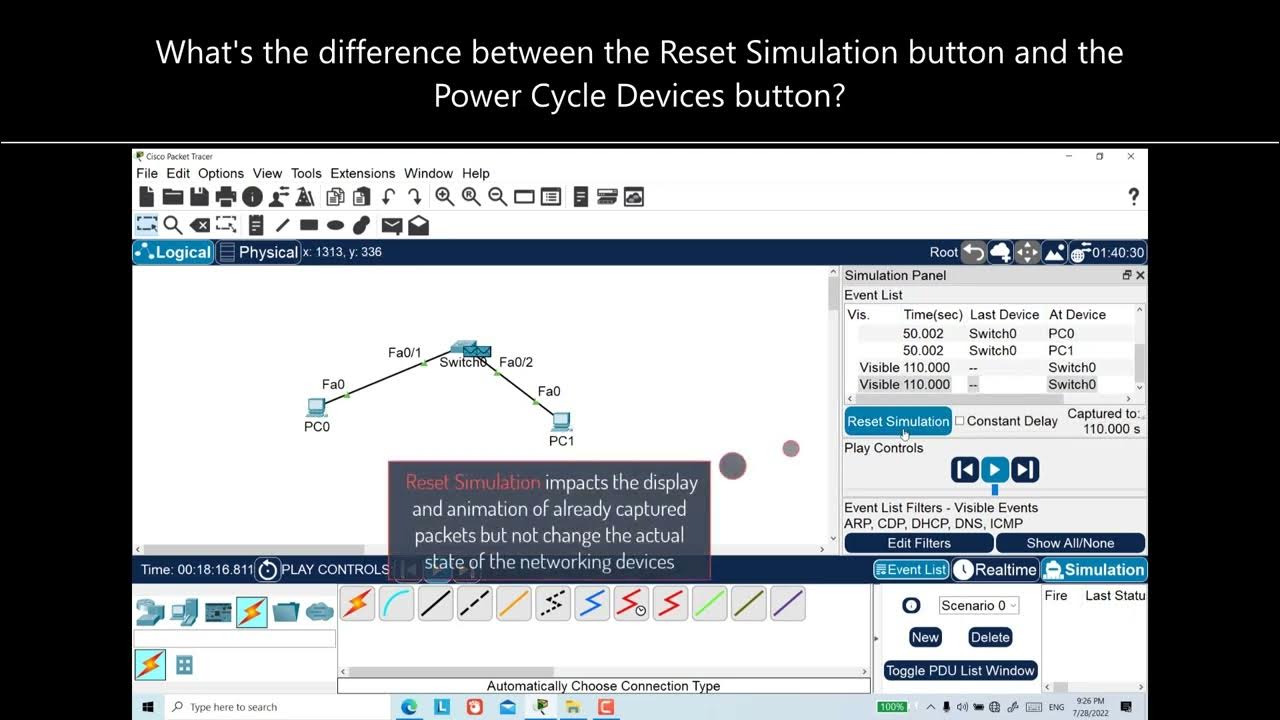This screenshot has width=1280, height=720.
Task: Paste using the Paste clipboard icon
Action: 362,197
